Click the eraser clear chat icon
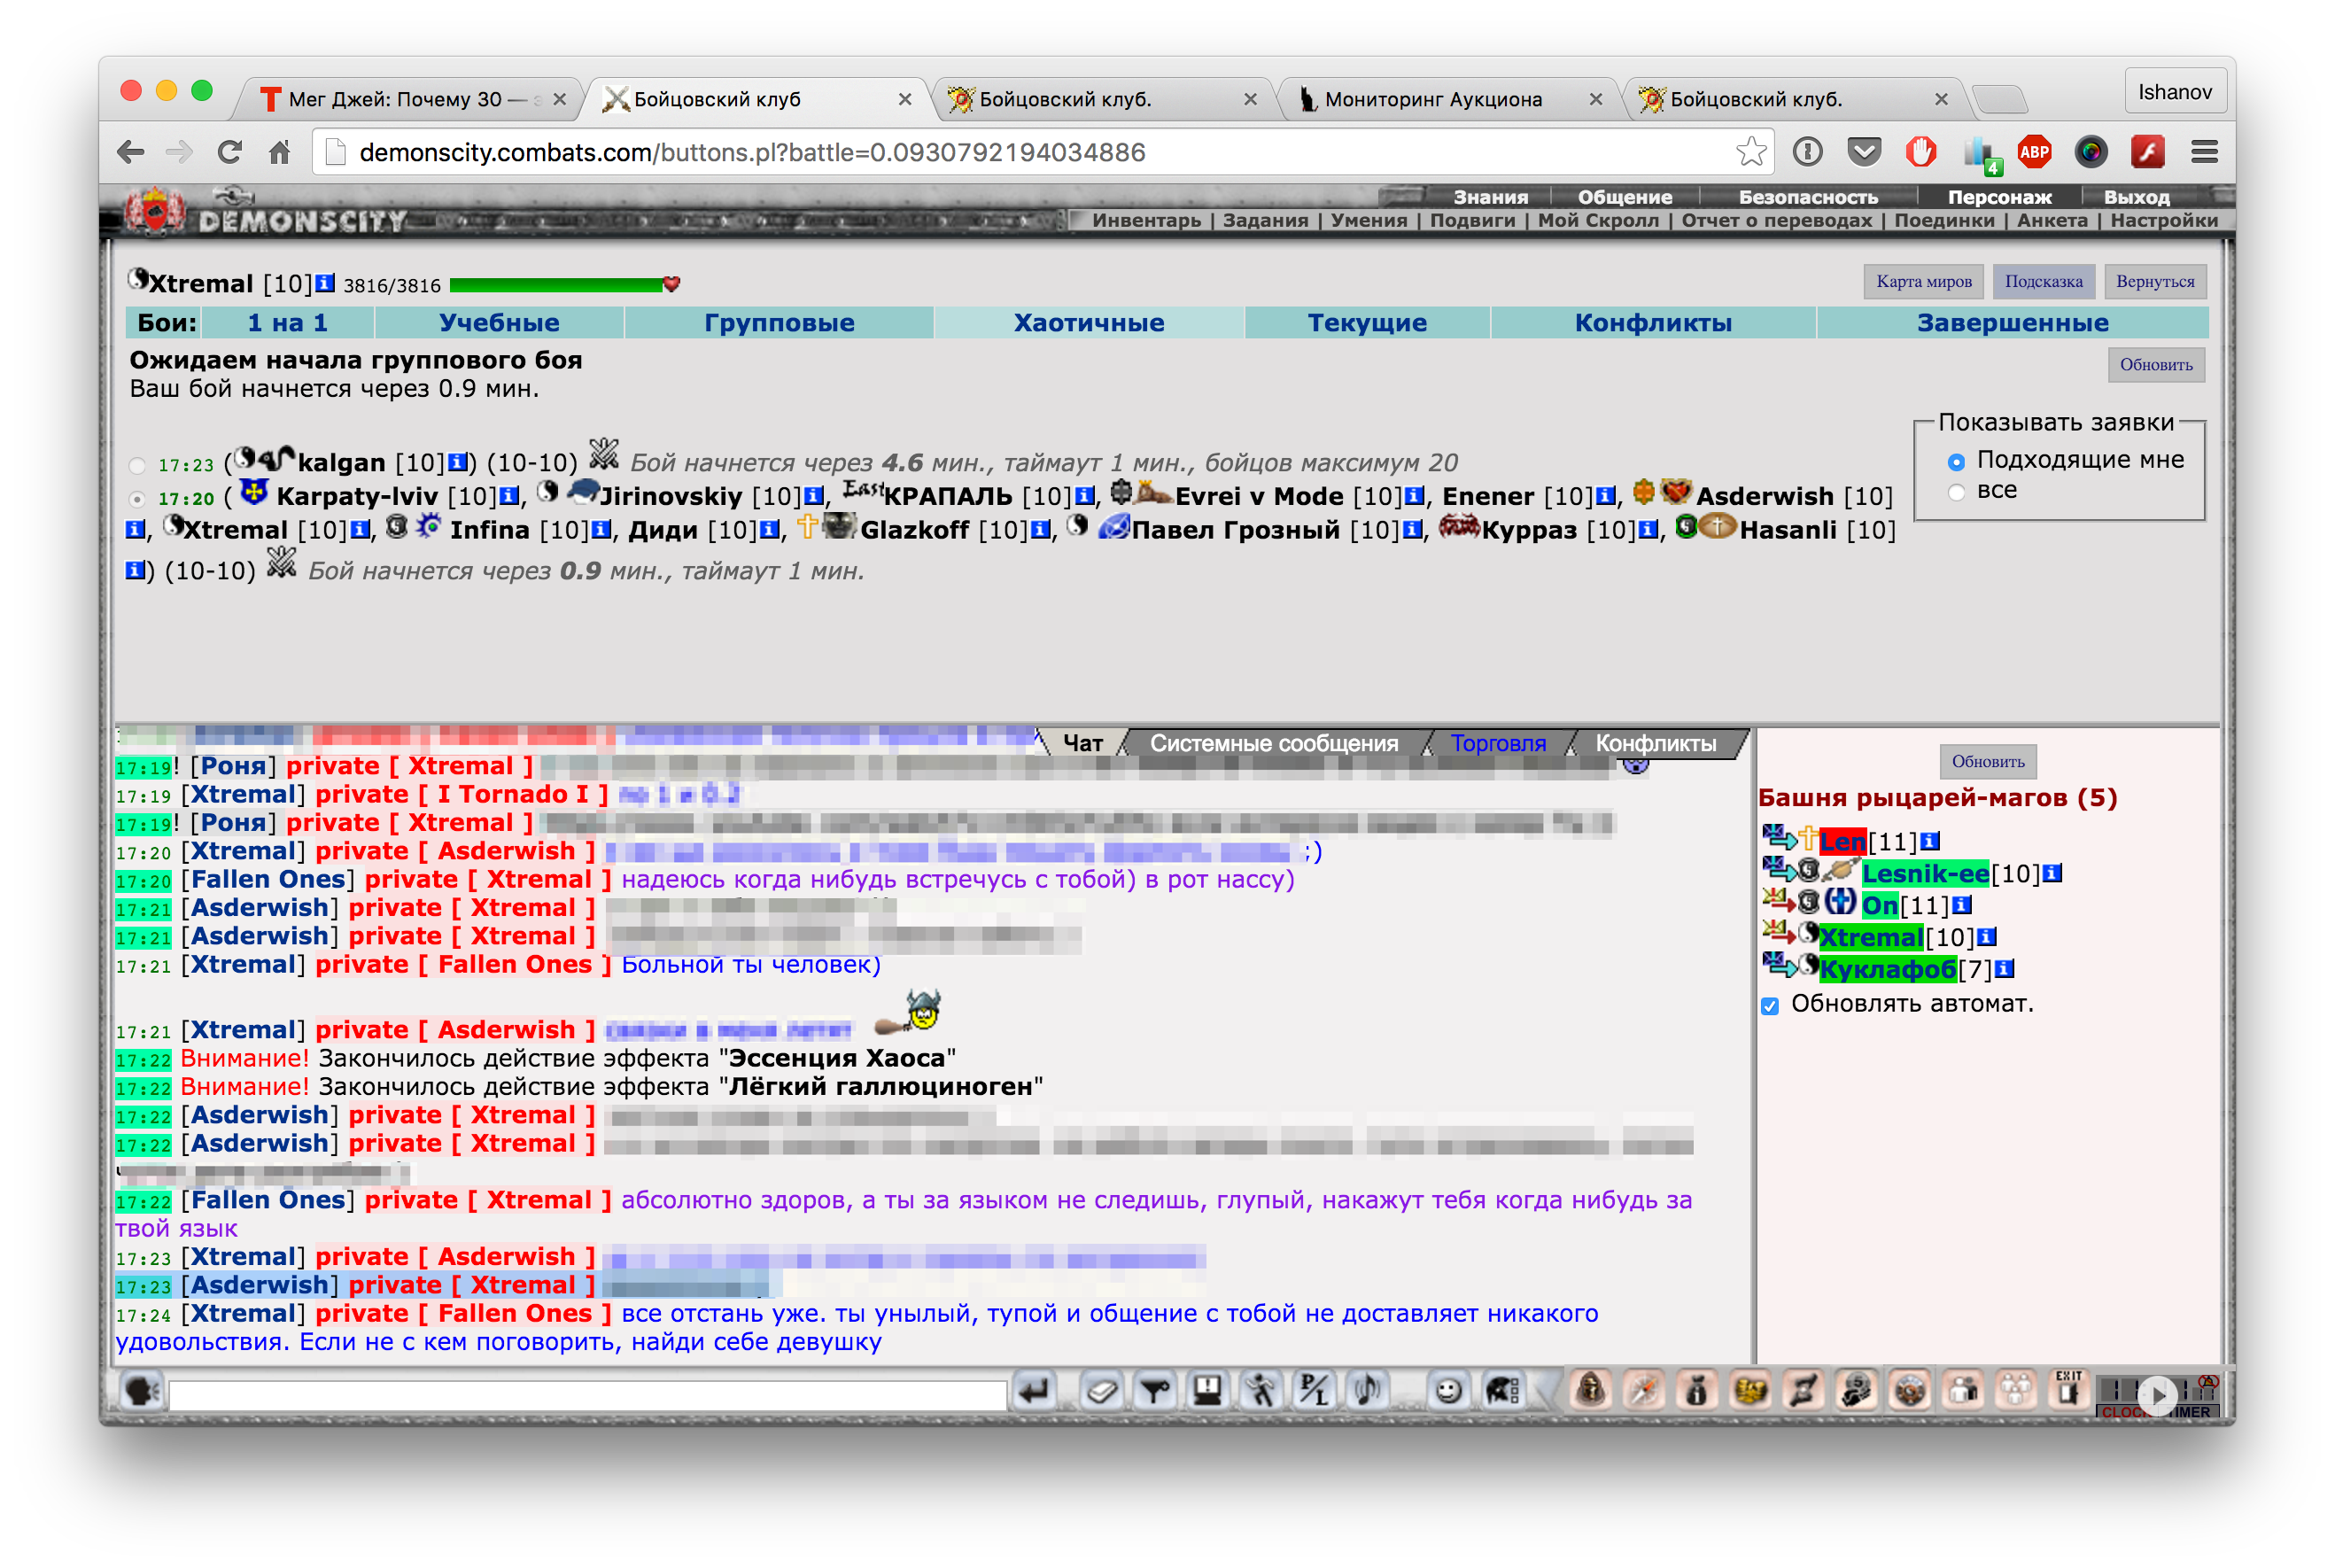This screenshot has height=1568, width=2335. (x=1102, y=1391)
